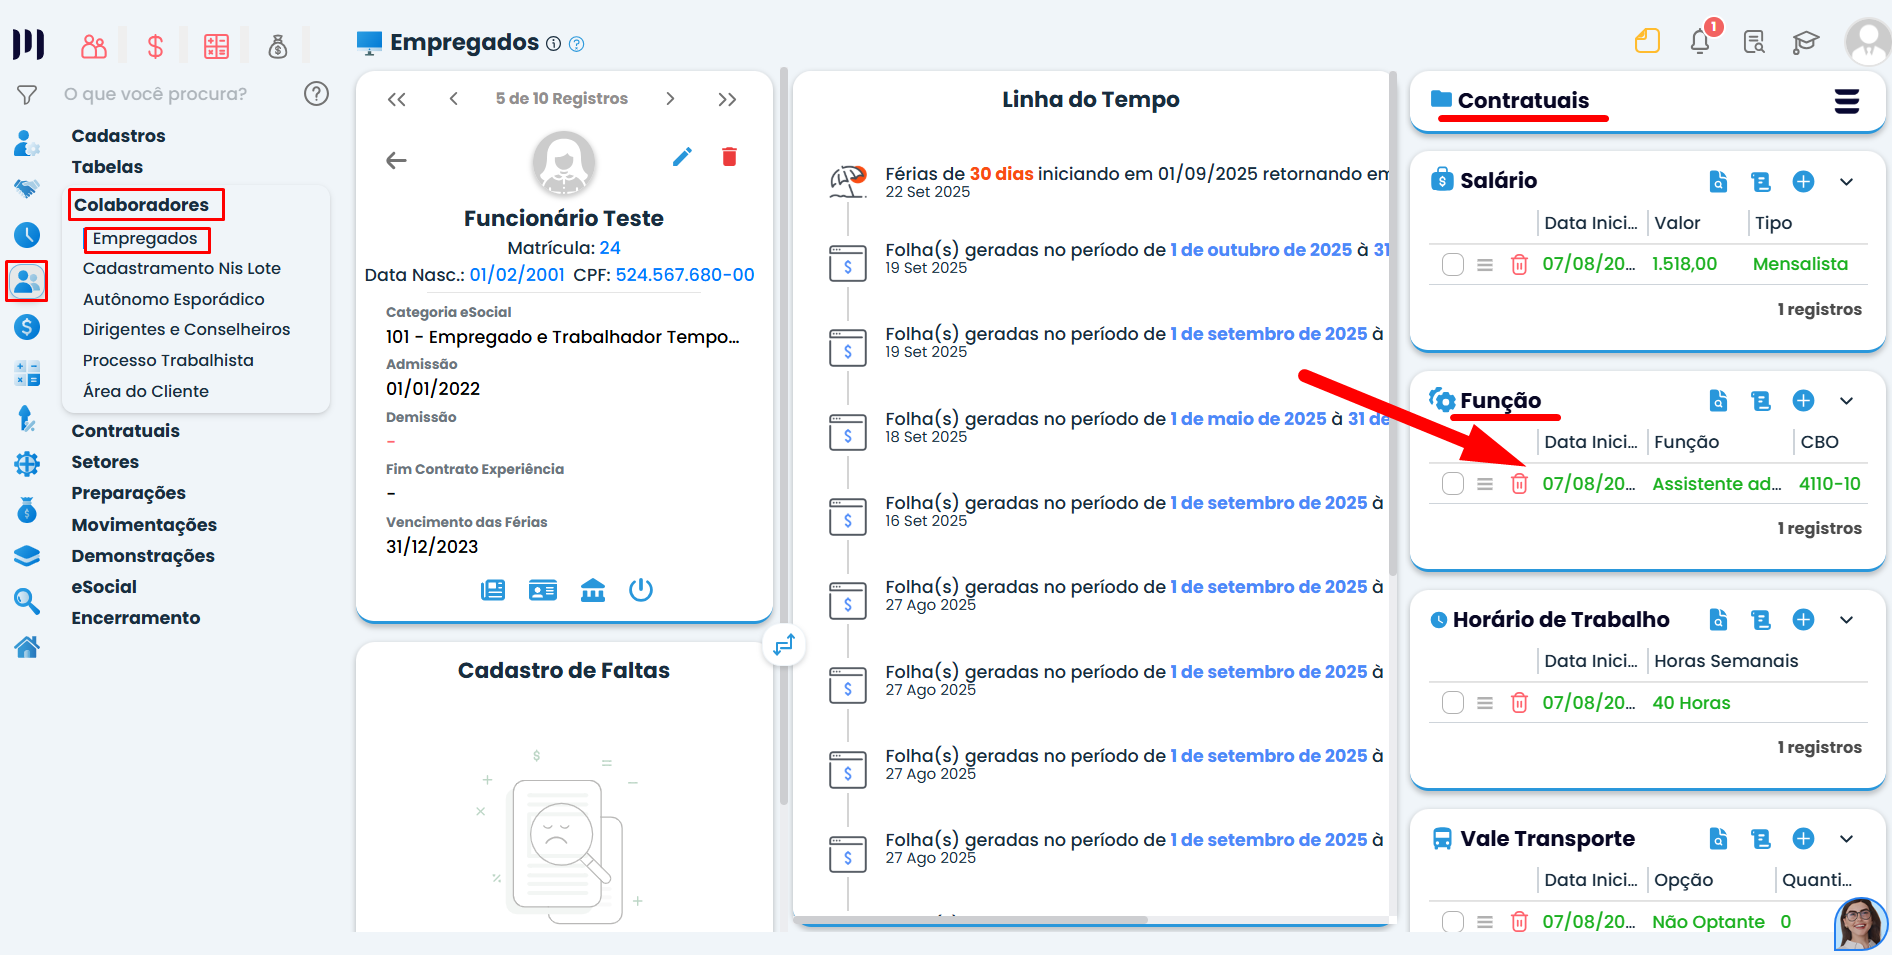Open Área do Cliente
Image resolution: width=1892 pixels, height=955 pixels.
146,391
